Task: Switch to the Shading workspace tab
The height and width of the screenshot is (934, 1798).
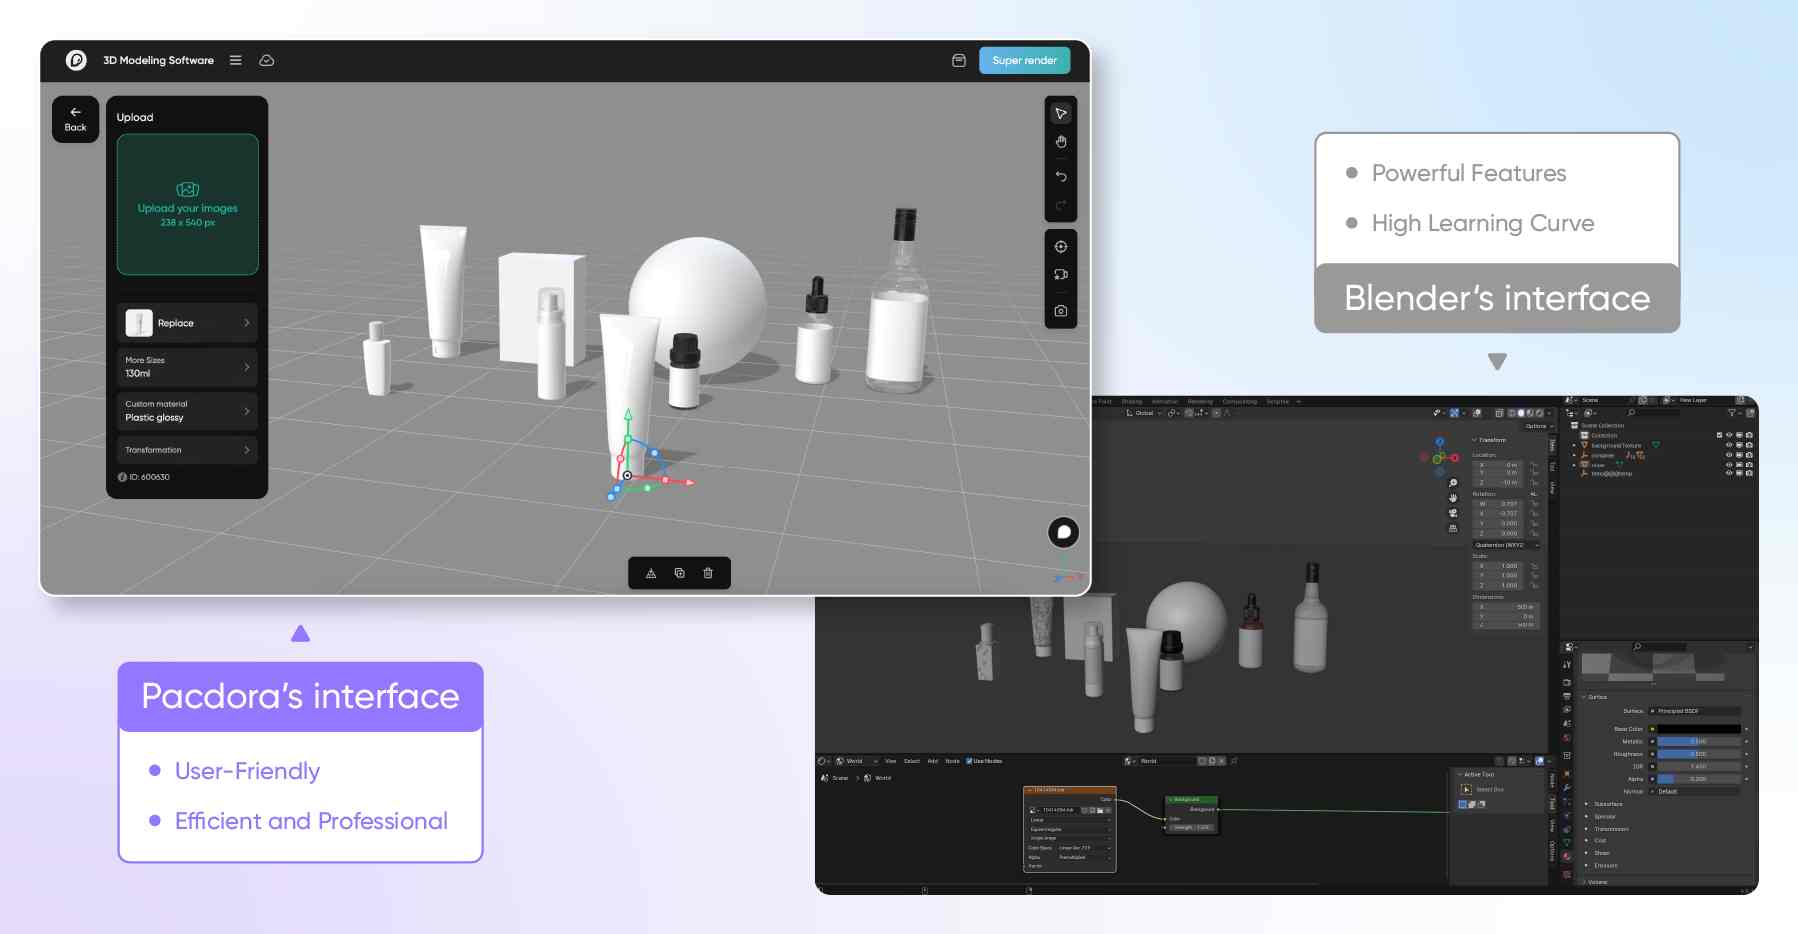Action: [x=1131, y=401]
